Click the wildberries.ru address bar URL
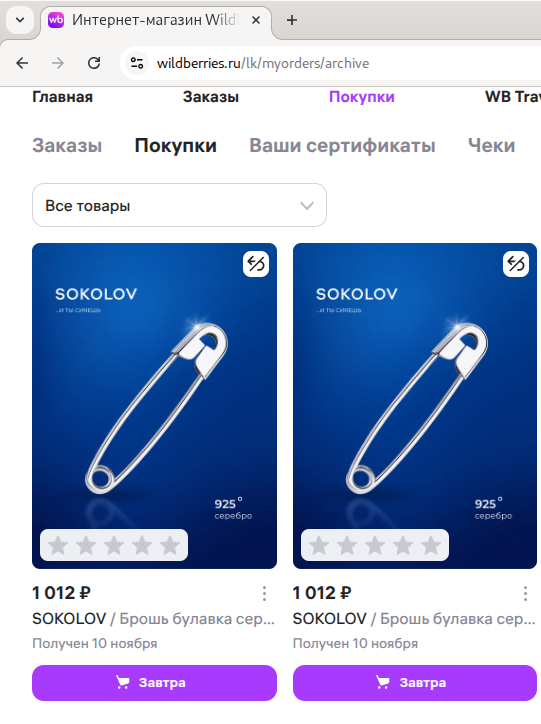Viewport: 541px width, 724px height. click(263, 63)
